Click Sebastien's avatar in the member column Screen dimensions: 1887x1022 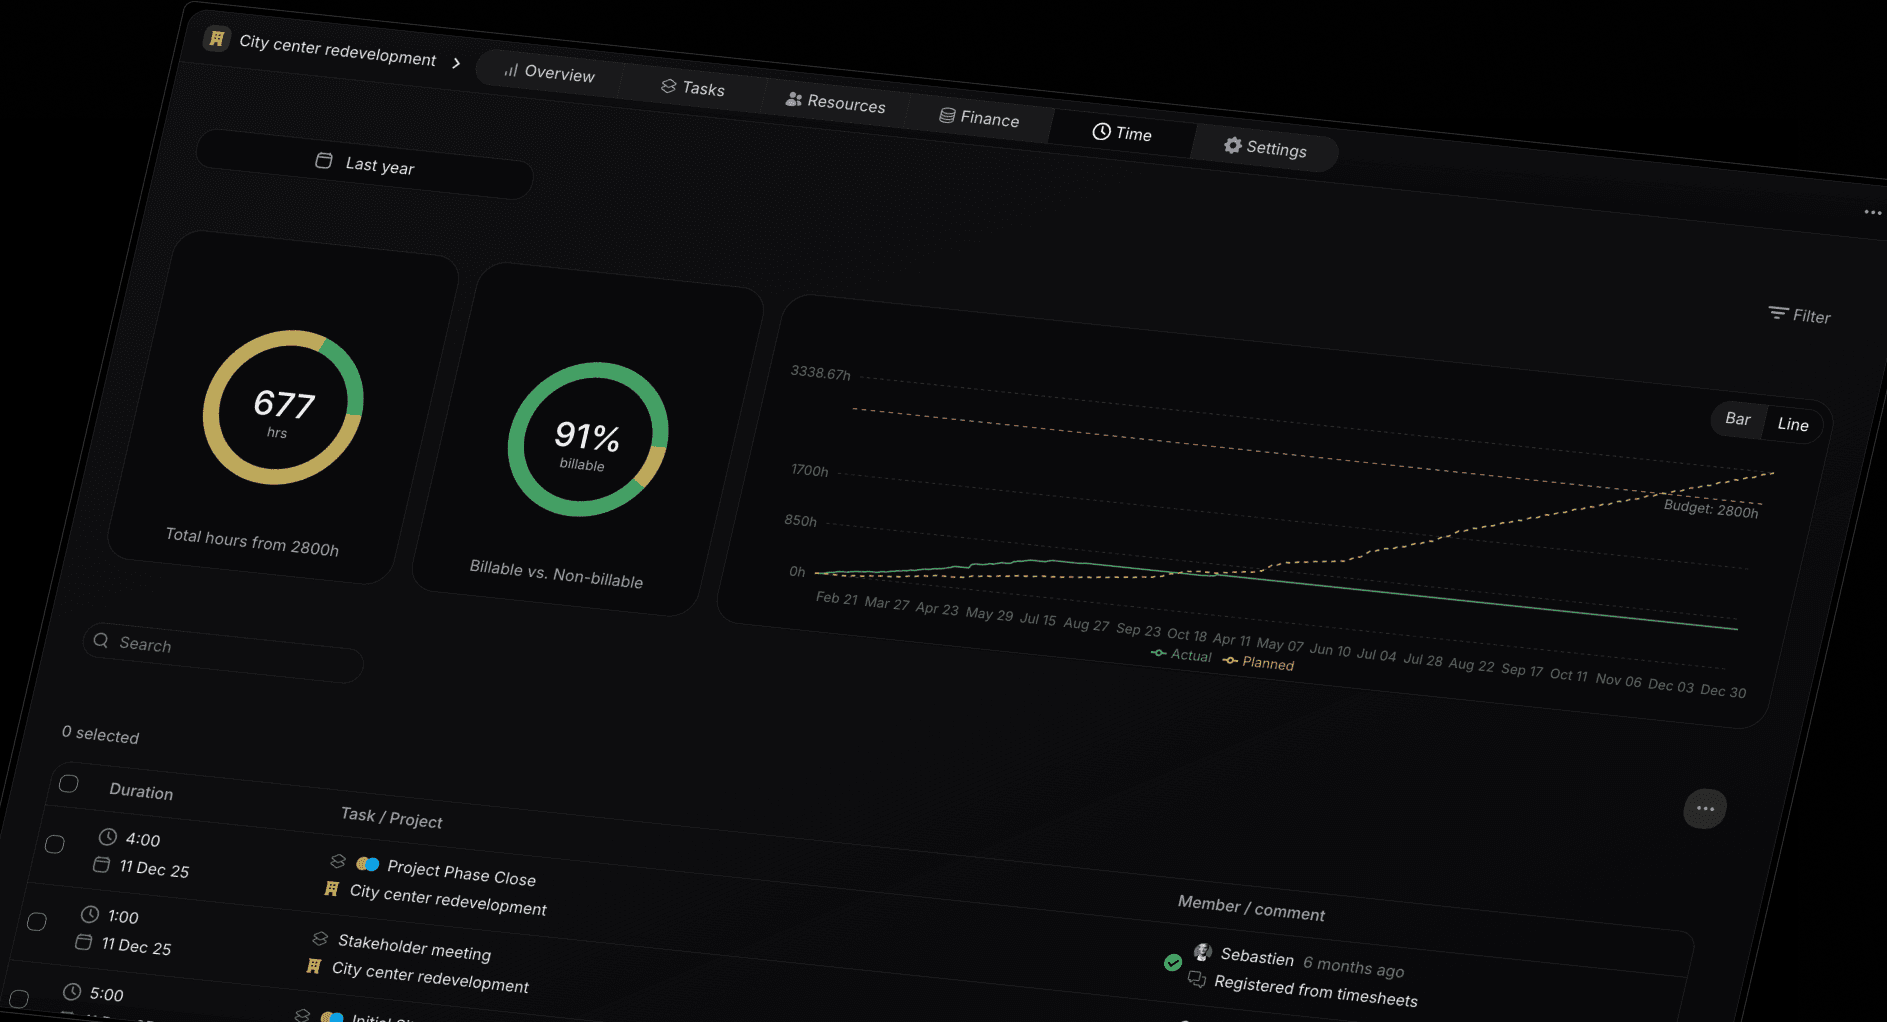(x=1203, y=951)
